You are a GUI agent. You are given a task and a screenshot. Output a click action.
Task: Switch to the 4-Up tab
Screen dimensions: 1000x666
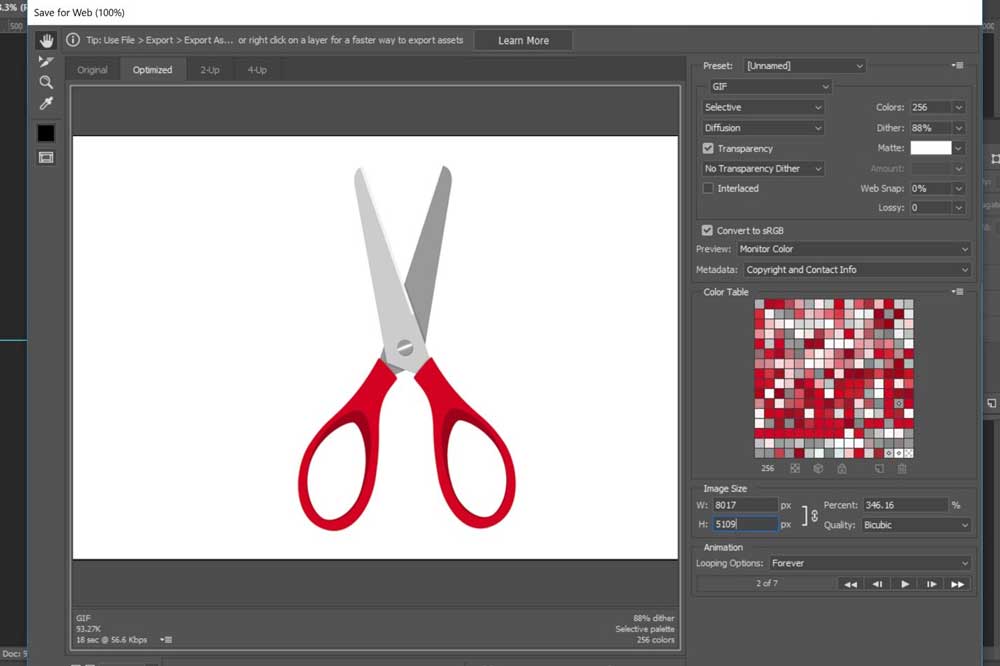(x=257, y=70)
